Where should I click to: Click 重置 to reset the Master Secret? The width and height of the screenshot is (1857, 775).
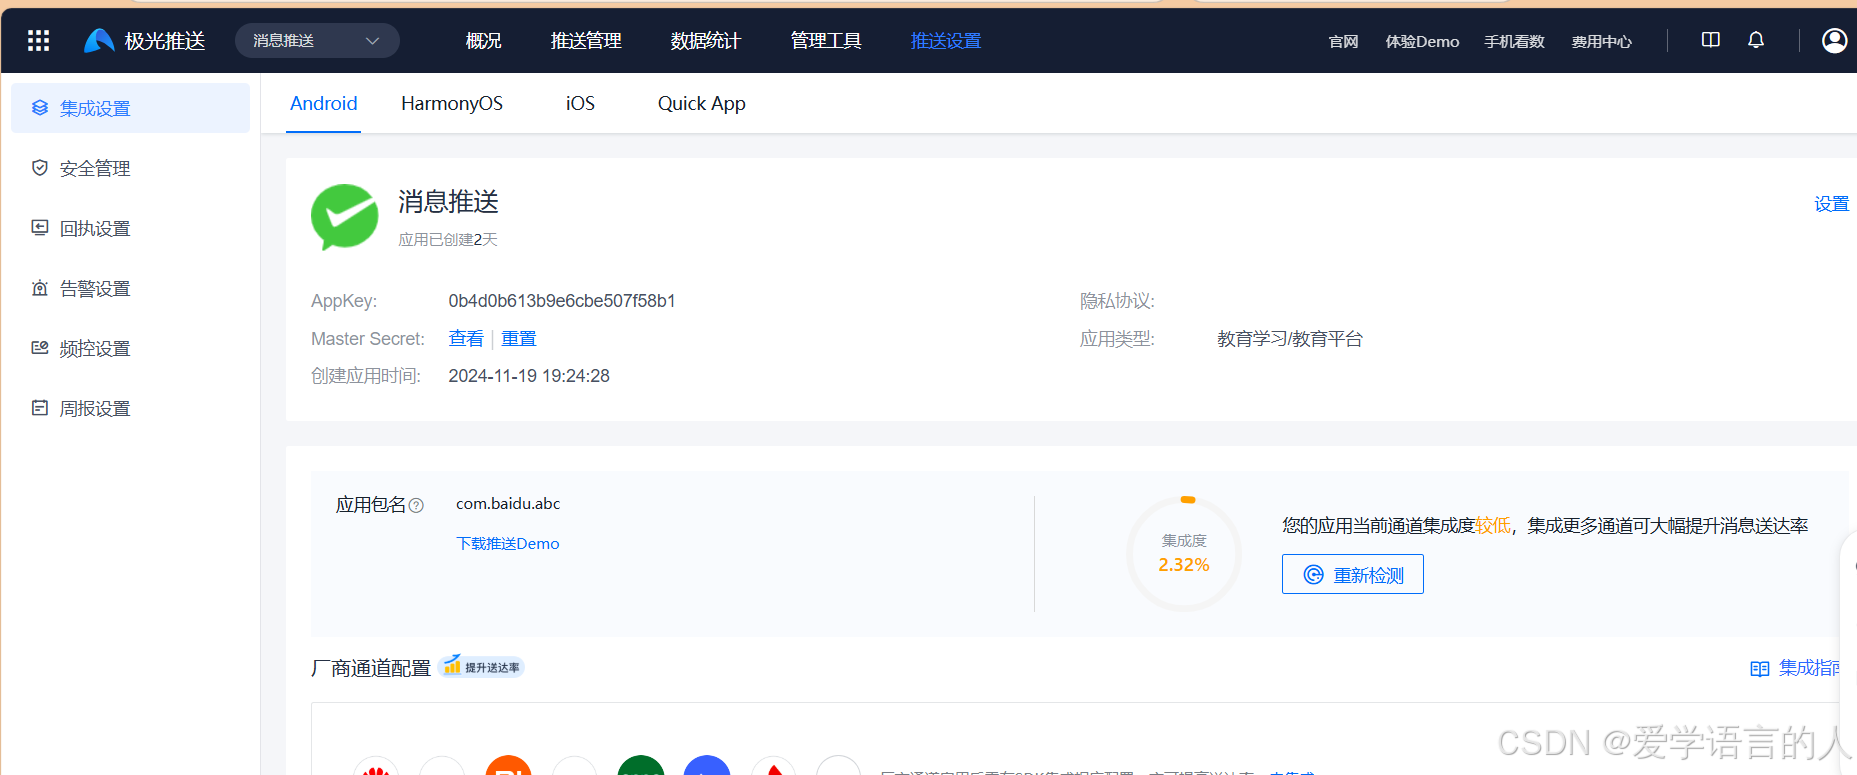[518, 339]
